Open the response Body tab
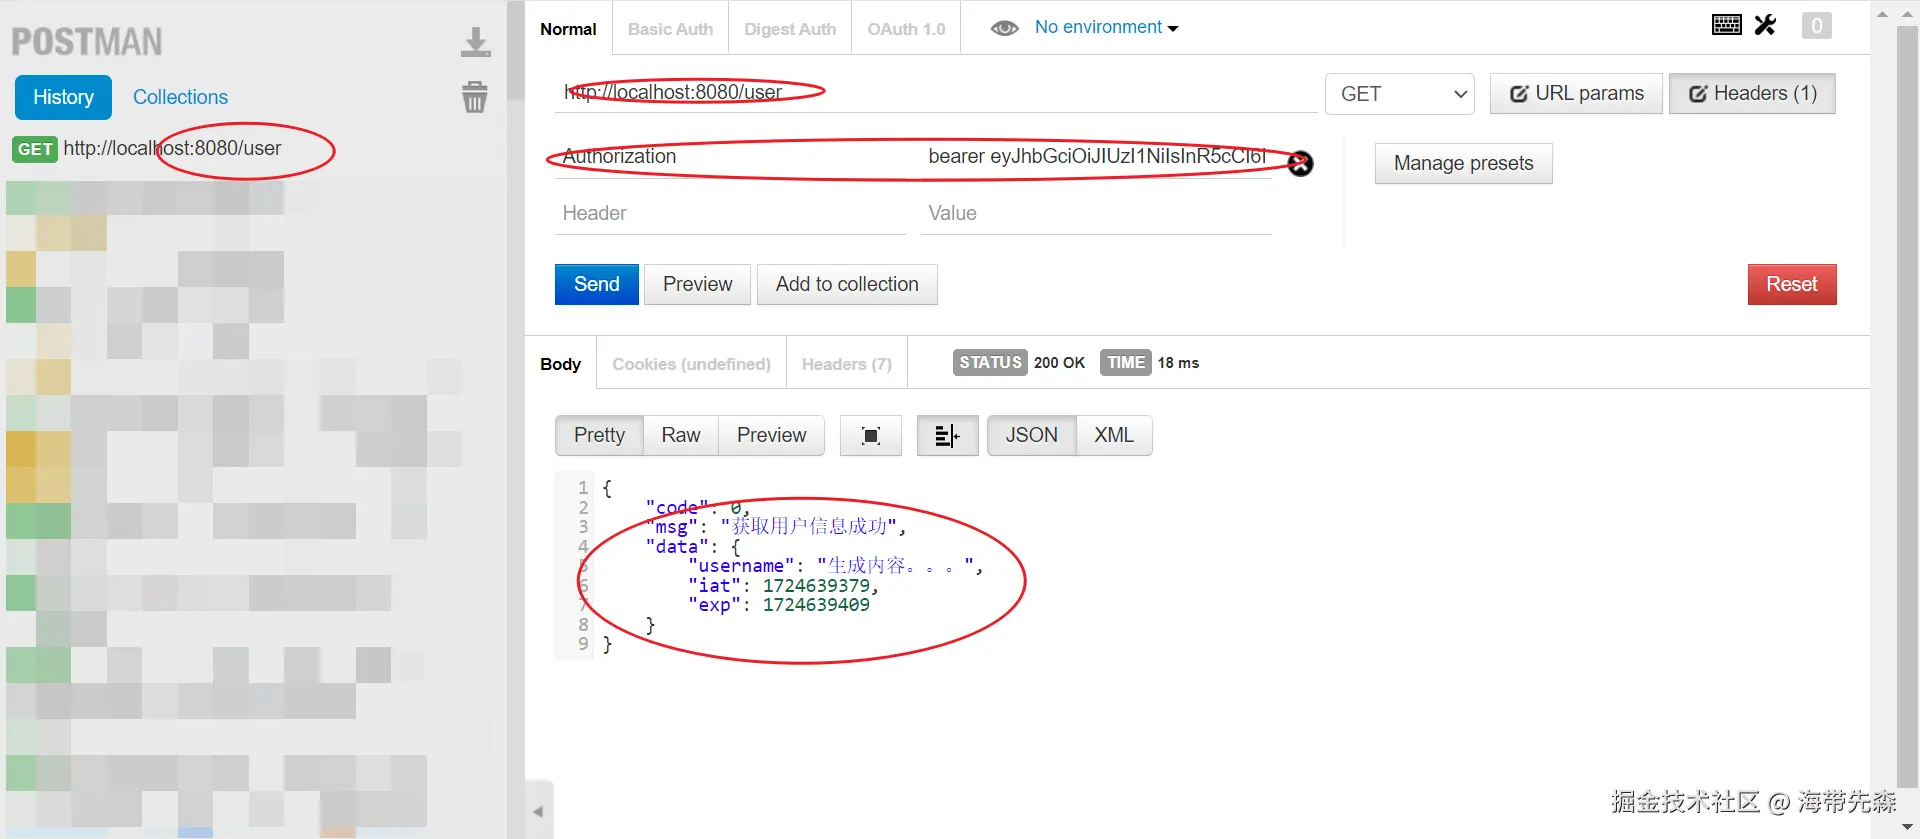 pos(560,364)
